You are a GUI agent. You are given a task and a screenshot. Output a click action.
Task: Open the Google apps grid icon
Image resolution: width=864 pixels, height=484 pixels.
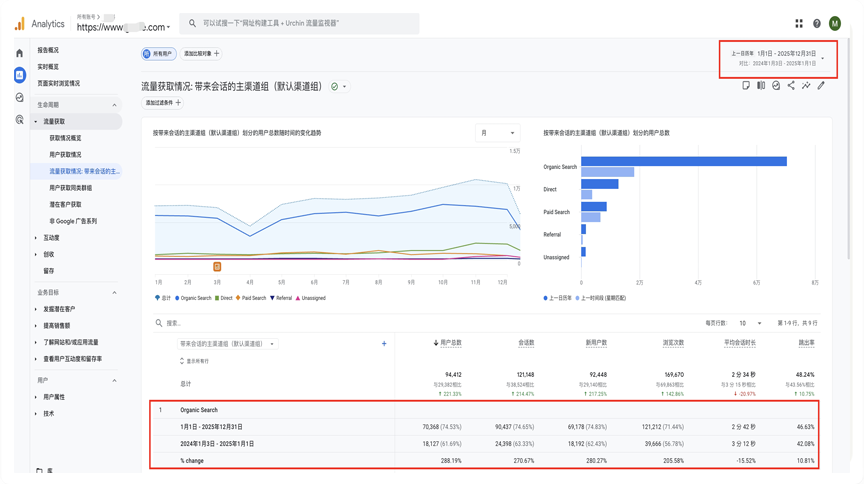point(799,23)
